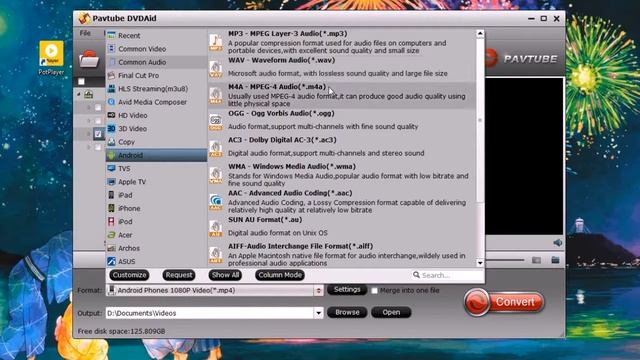Choose the Common Video category icon
This screenshot has height=360, width=640.
[111, 49]
